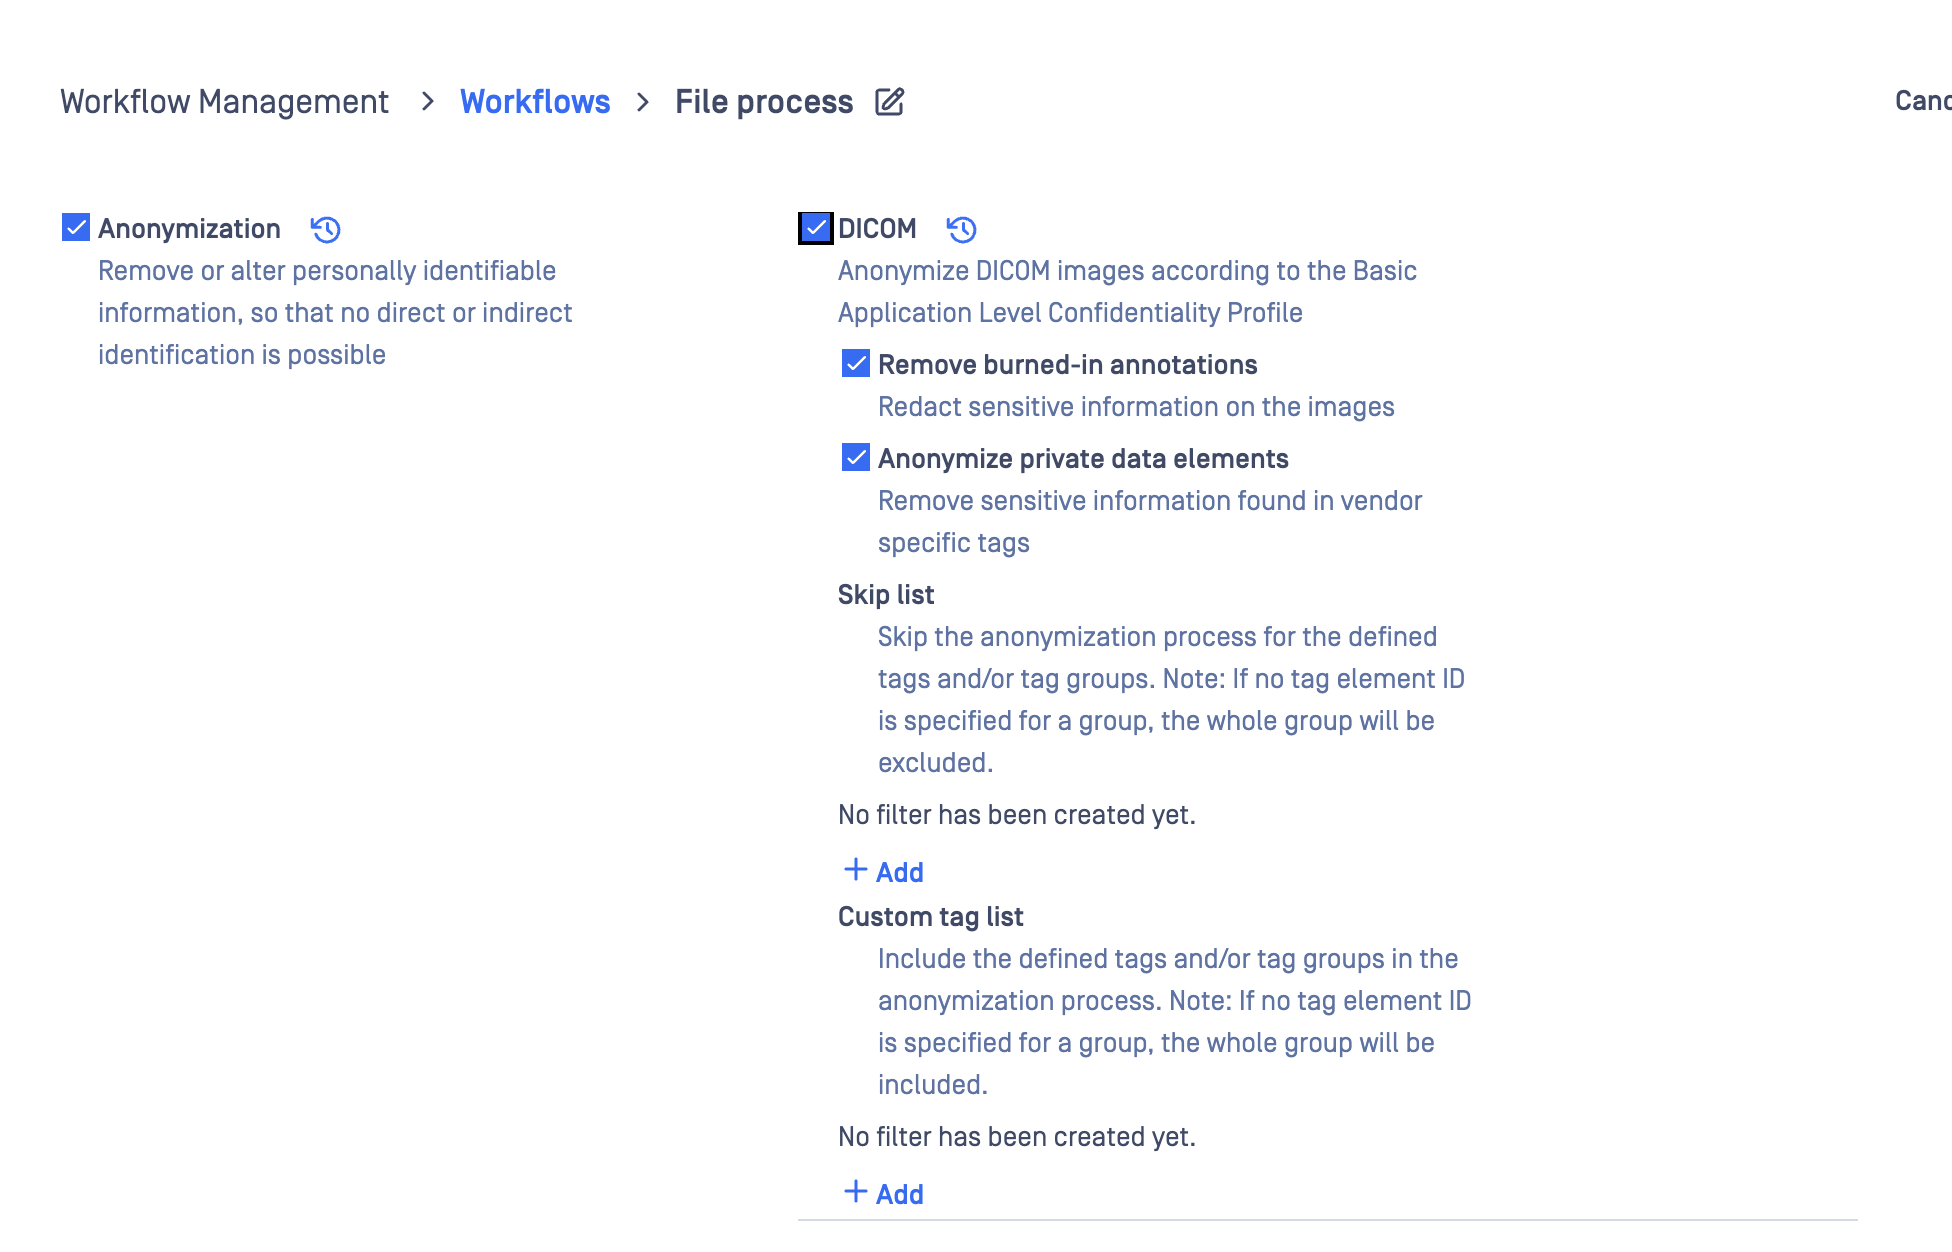The width and height of the screenshot is (1952, 1252).
Task: Toggle the DICOM checkbox
Action: click(816, 228)
